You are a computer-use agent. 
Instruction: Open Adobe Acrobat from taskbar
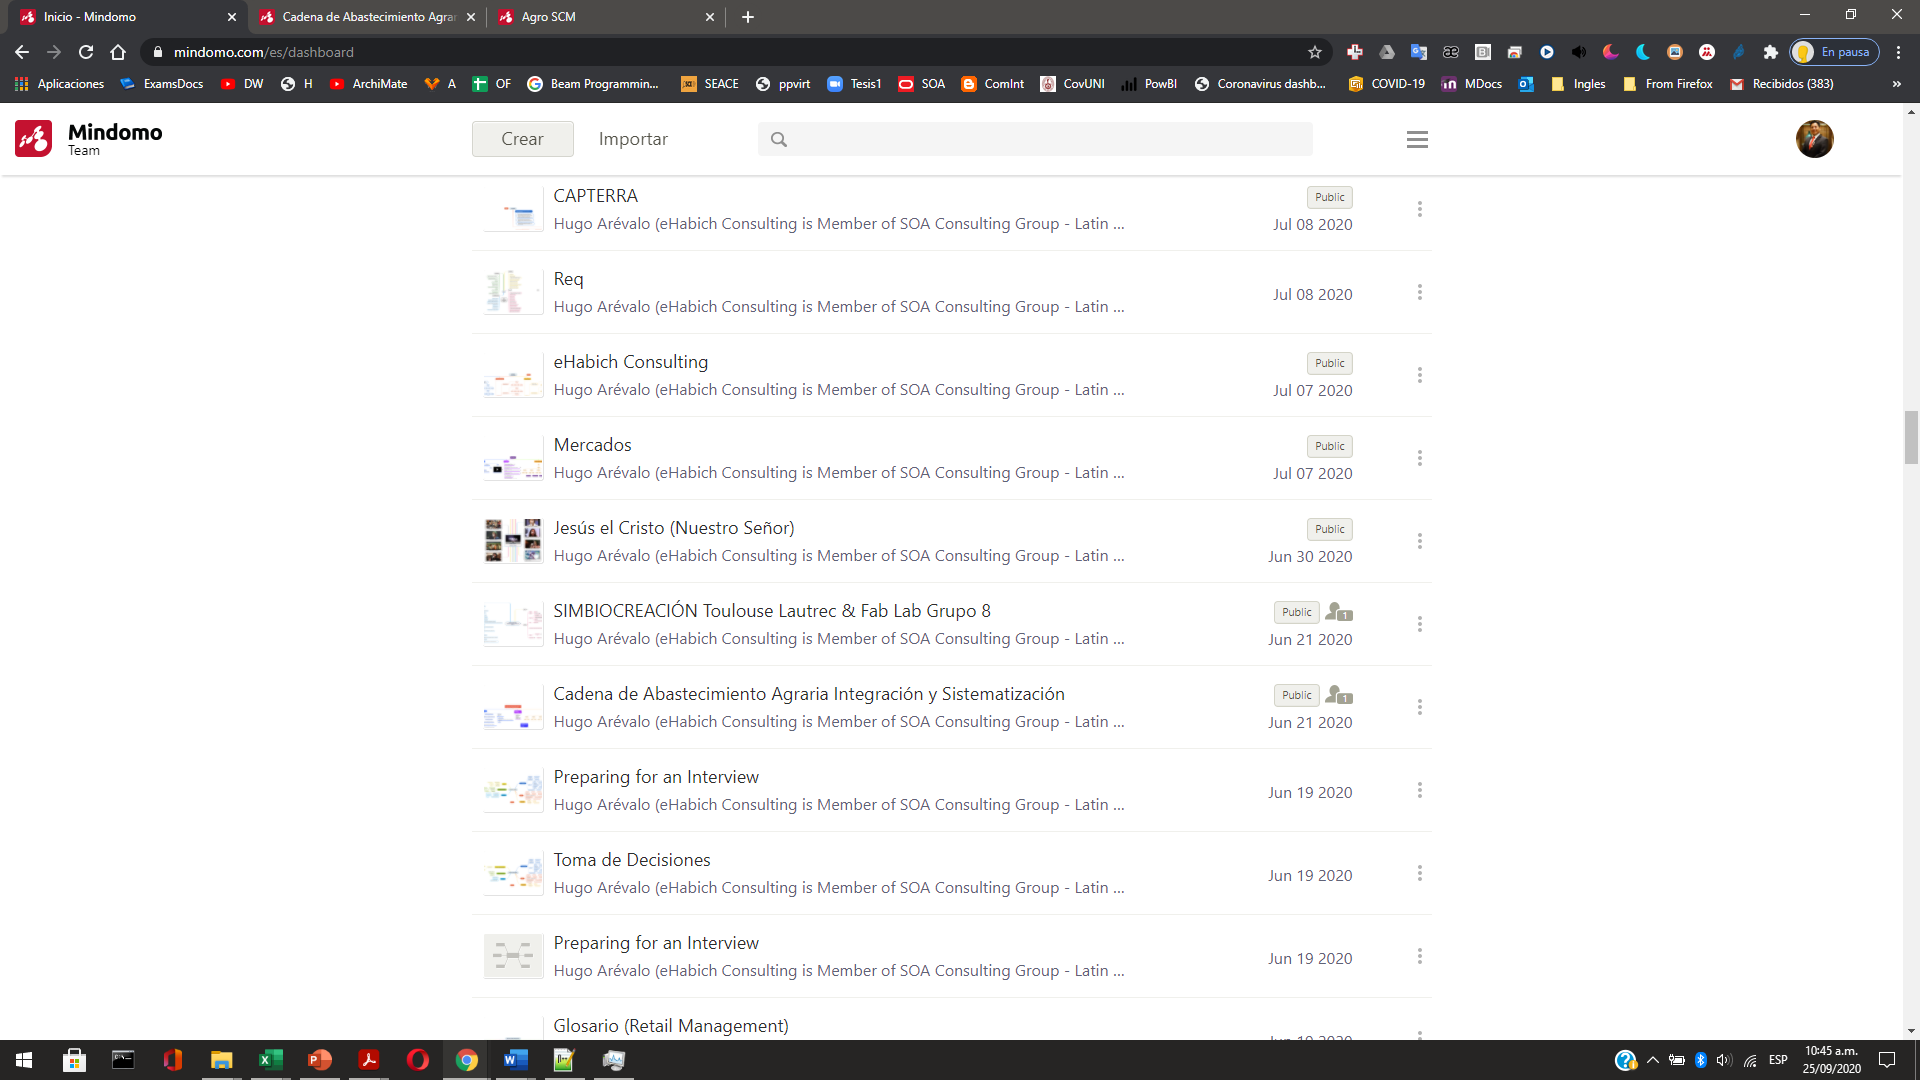[x=368, y=1060]
